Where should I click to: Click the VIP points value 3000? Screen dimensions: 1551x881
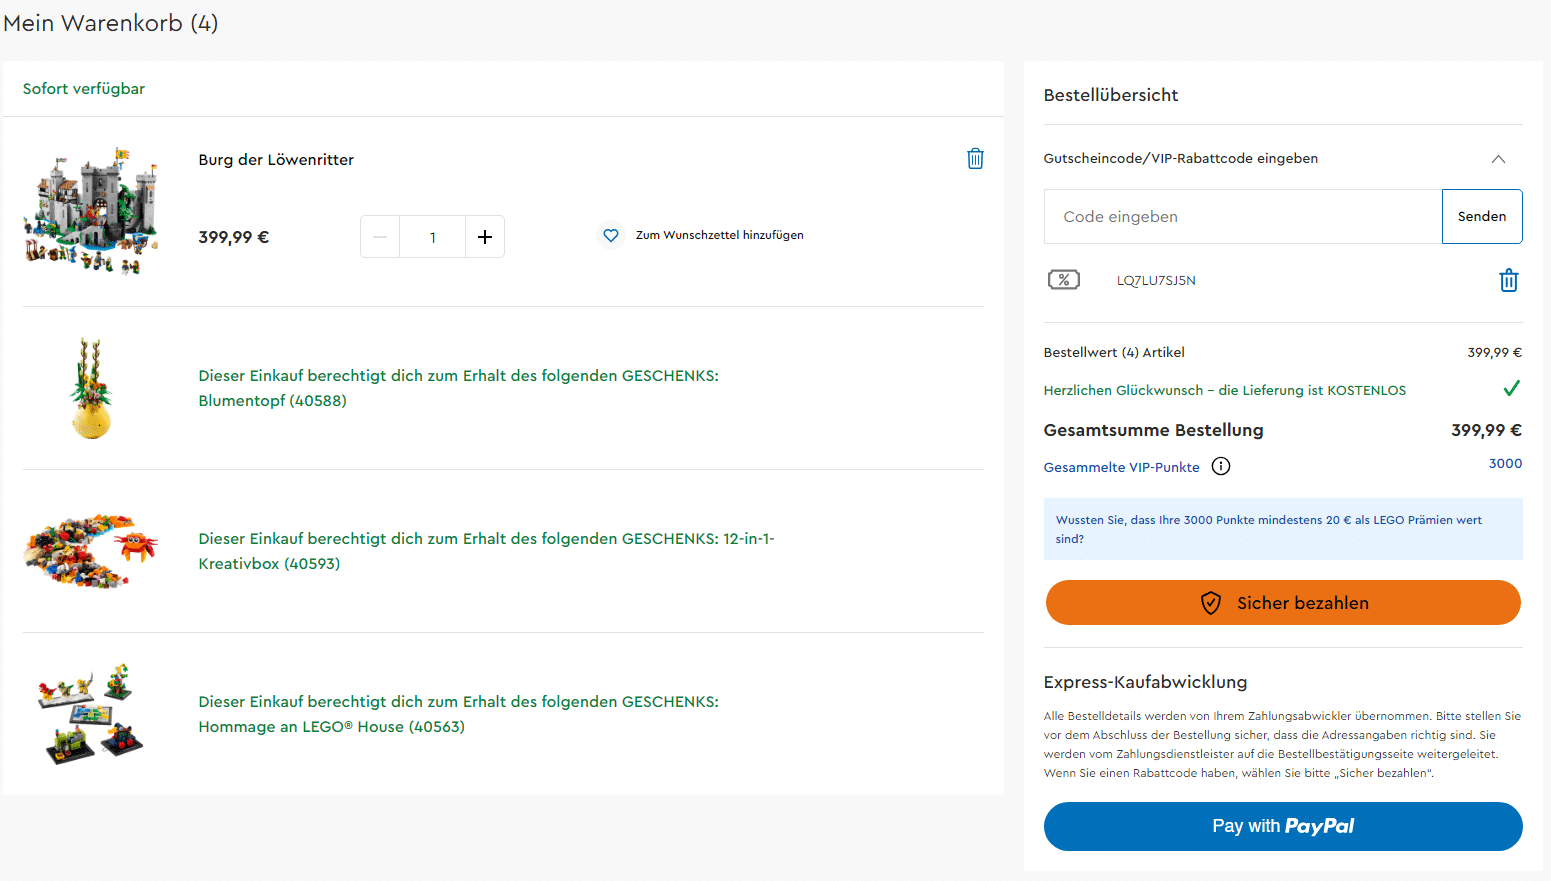[1505, 463]
